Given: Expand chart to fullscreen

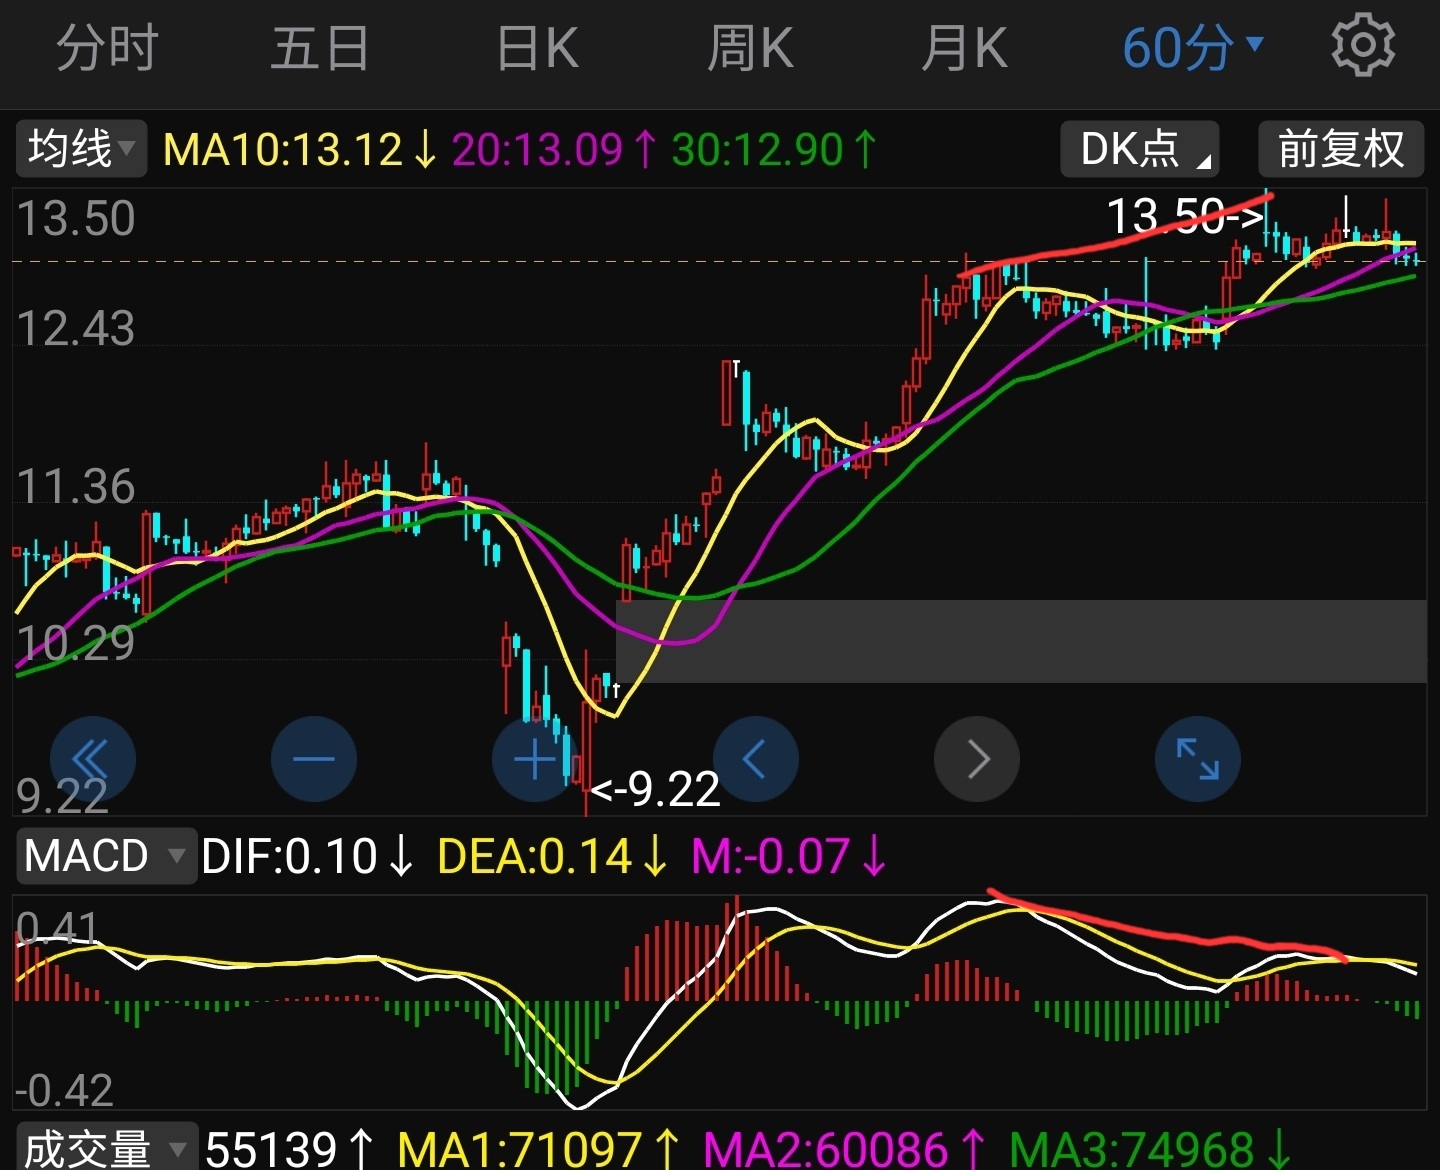Looking at the screenshot, I should click(x=1198, y=759).
